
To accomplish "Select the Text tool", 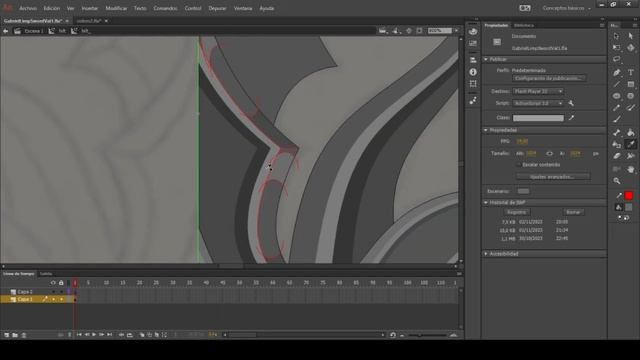I will click(631, 73).
